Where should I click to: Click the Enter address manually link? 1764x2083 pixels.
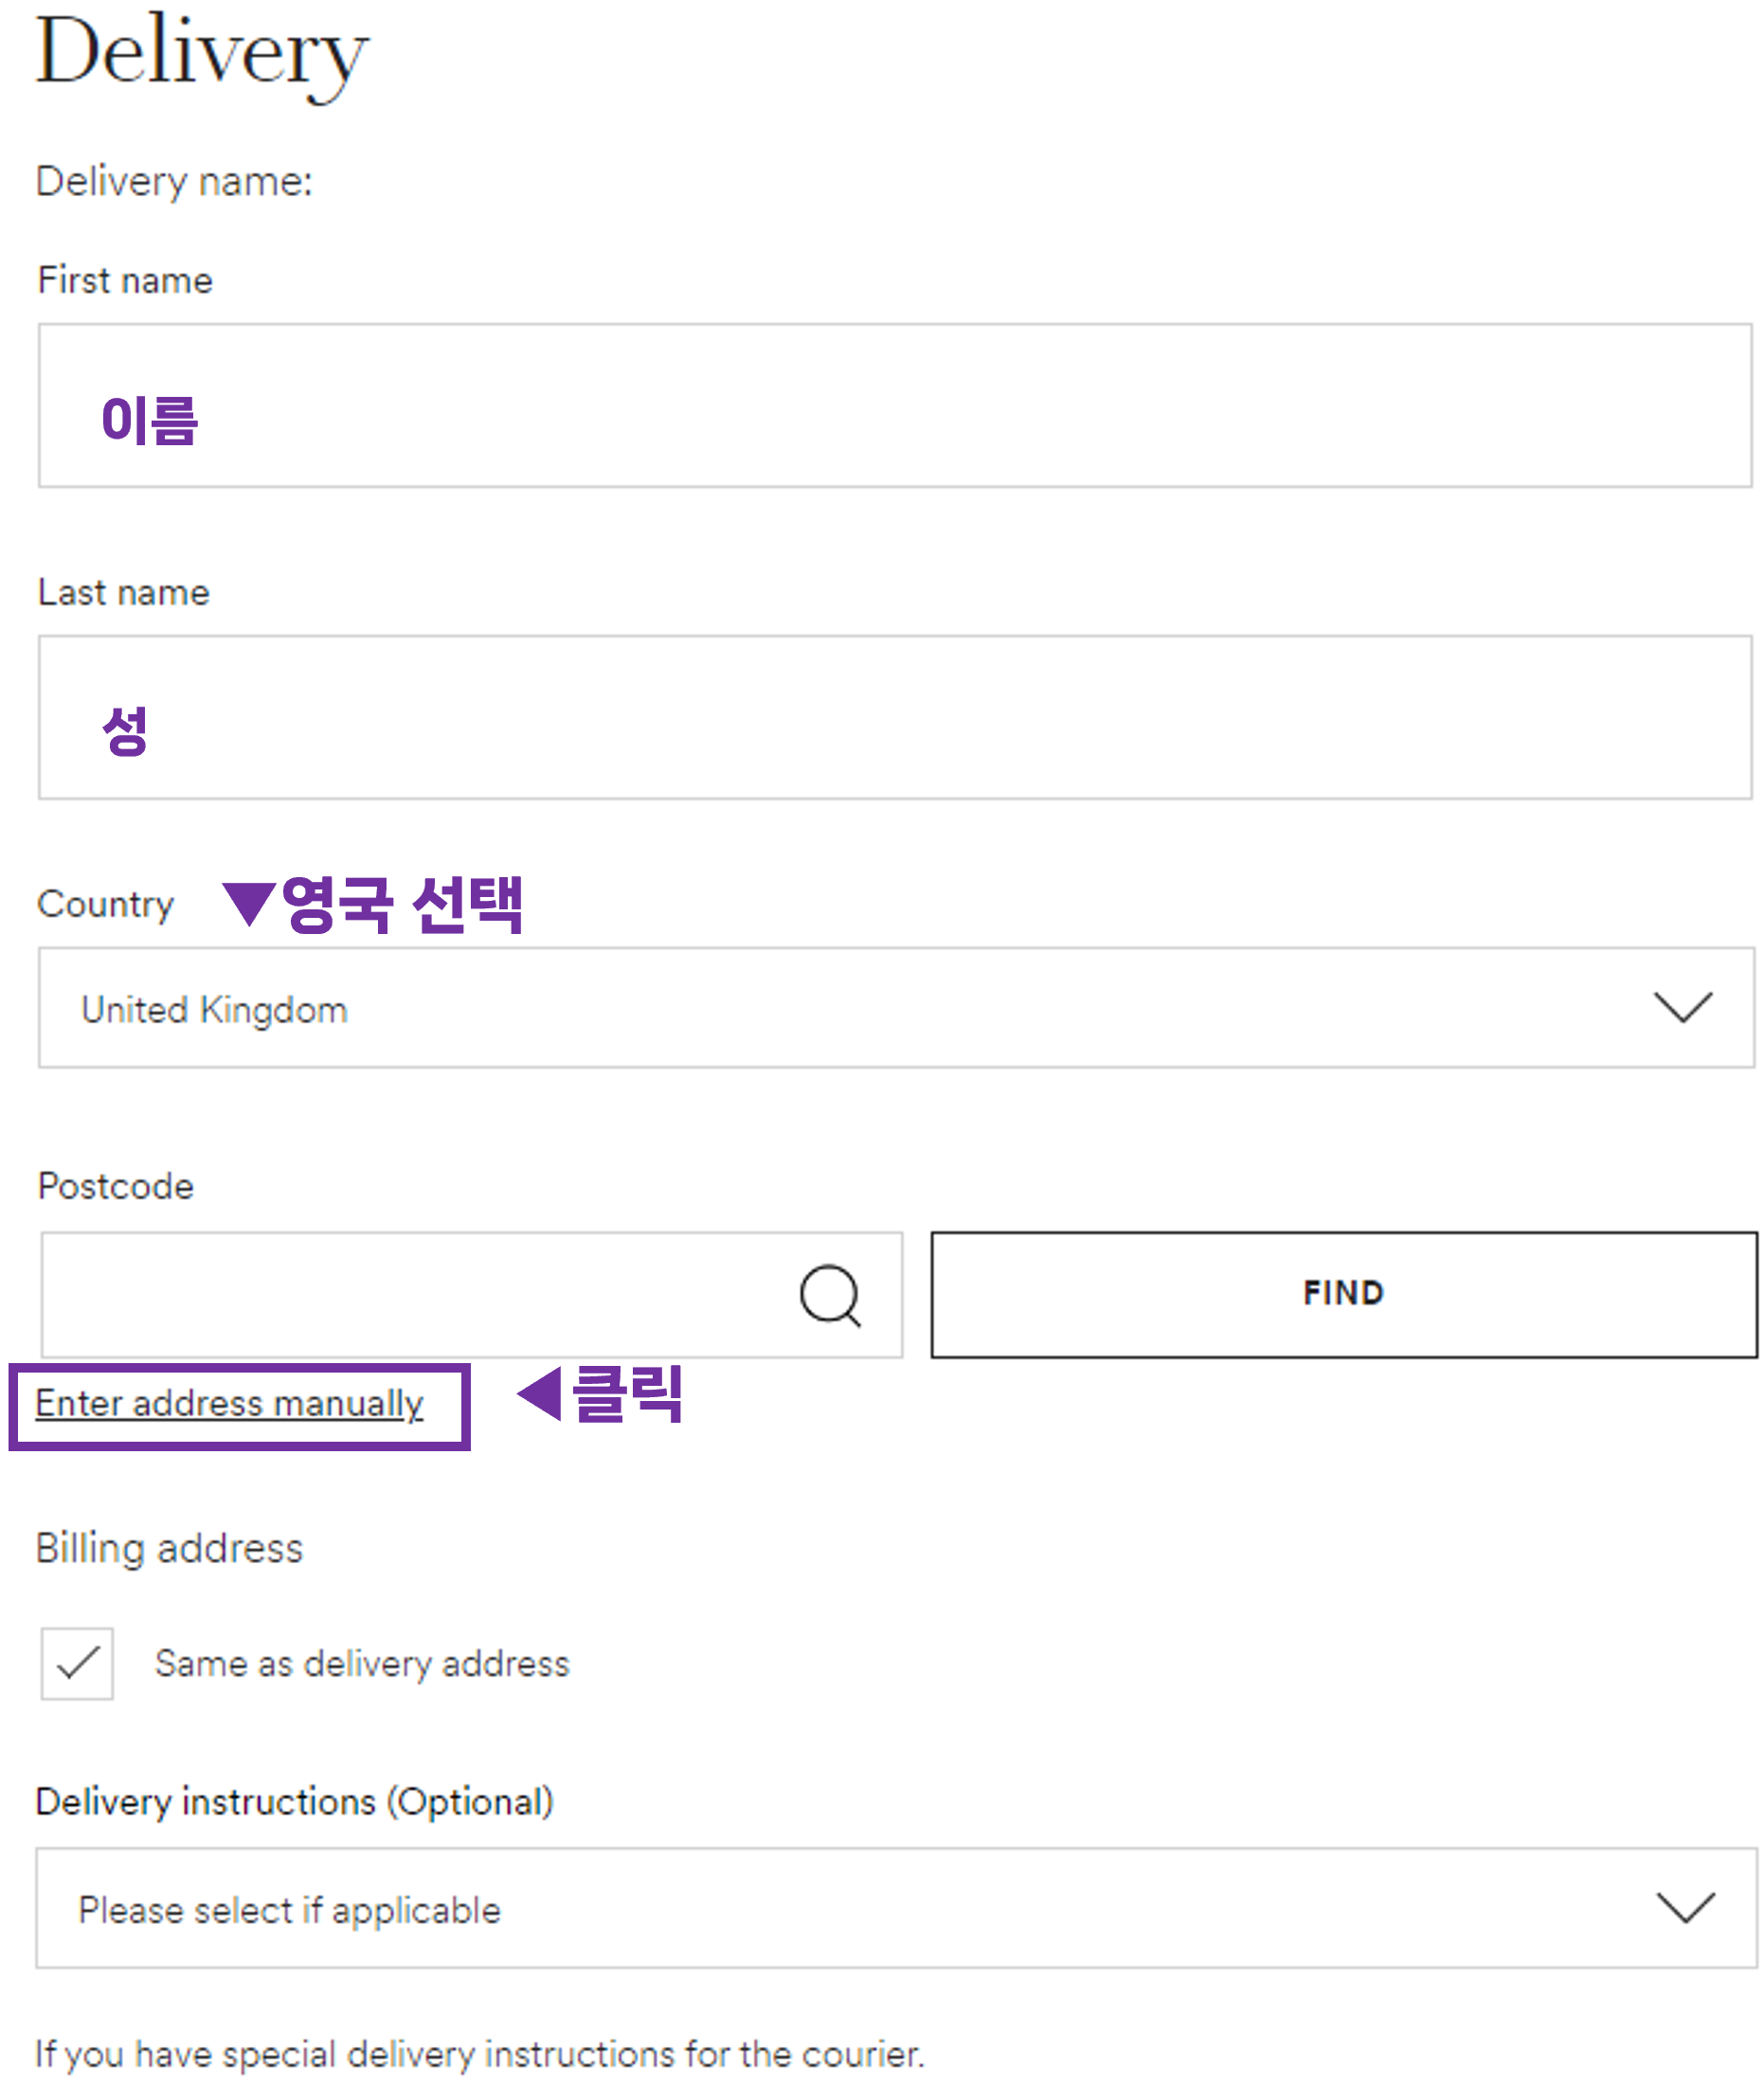tap(229, 1403)
